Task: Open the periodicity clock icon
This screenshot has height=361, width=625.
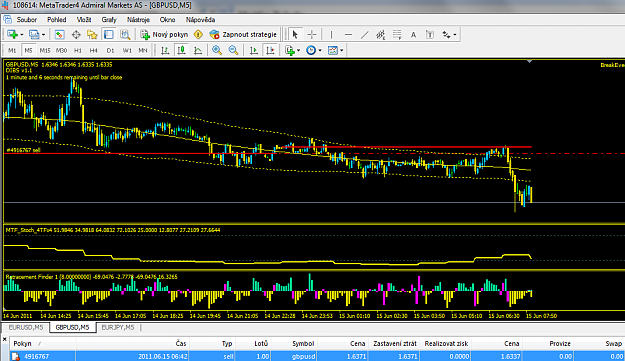Action: coord(311,50)
